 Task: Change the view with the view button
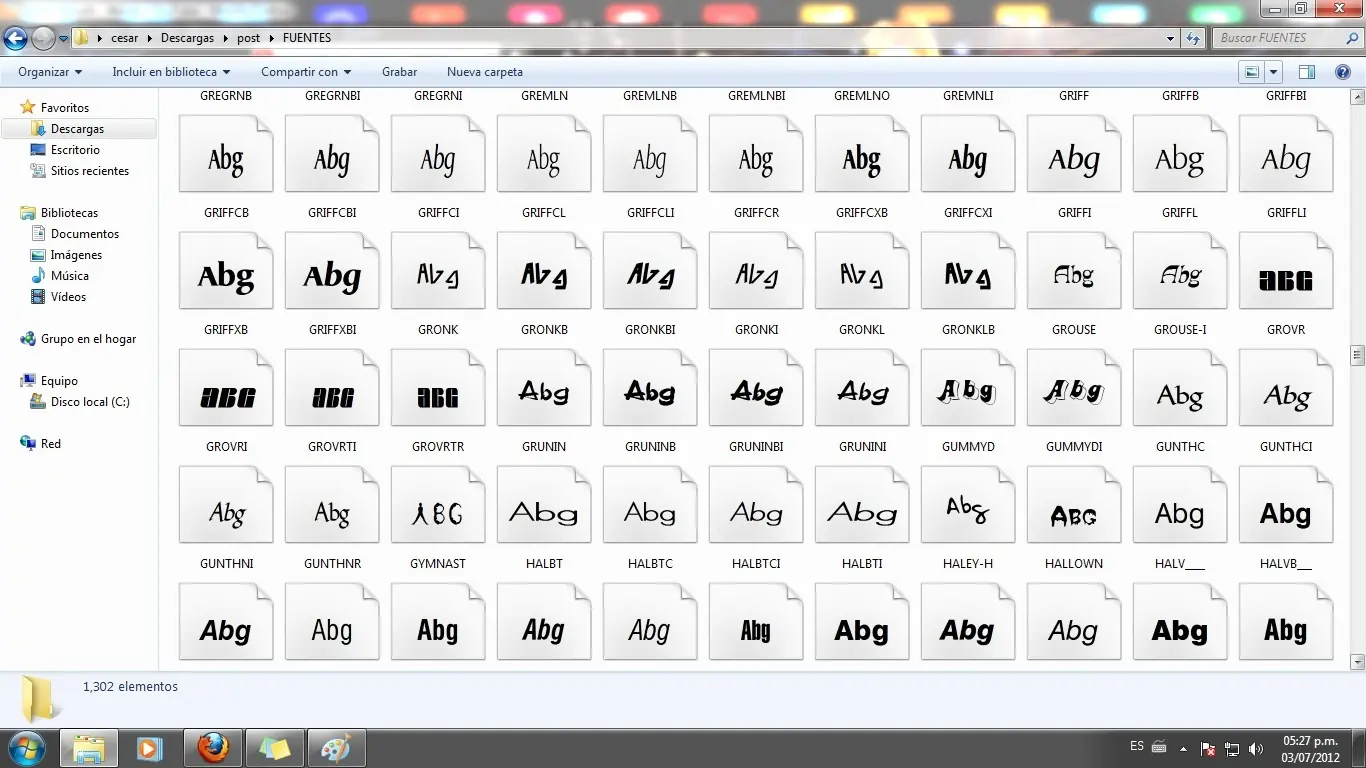[1252, 72]
